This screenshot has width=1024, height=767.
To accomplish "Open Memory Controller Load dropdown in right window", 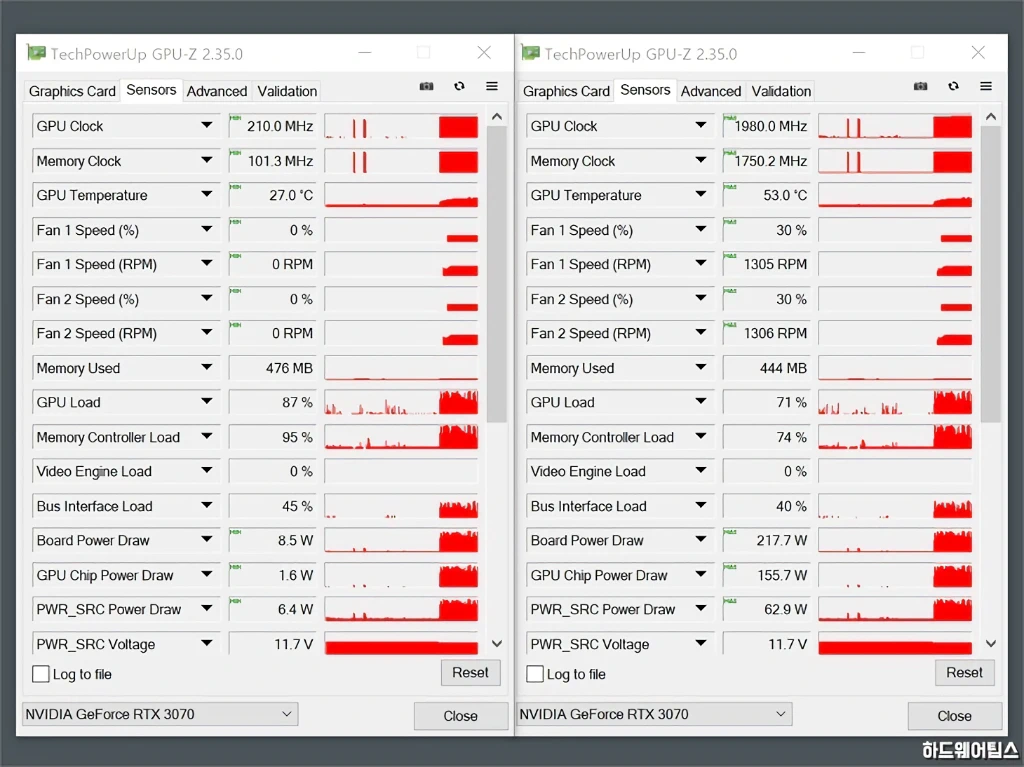I will click(701, 436).
